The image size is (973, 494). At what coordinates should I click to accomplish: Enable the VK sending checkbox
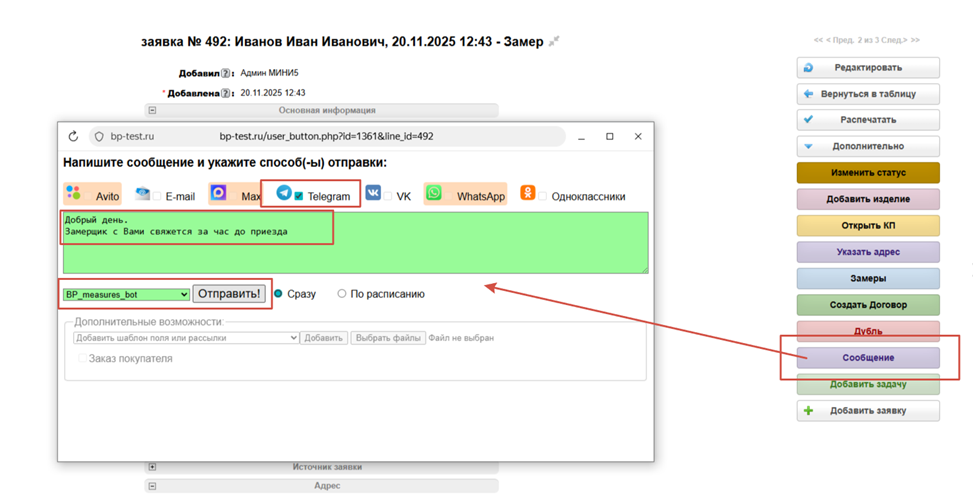(x=388, y=196)
